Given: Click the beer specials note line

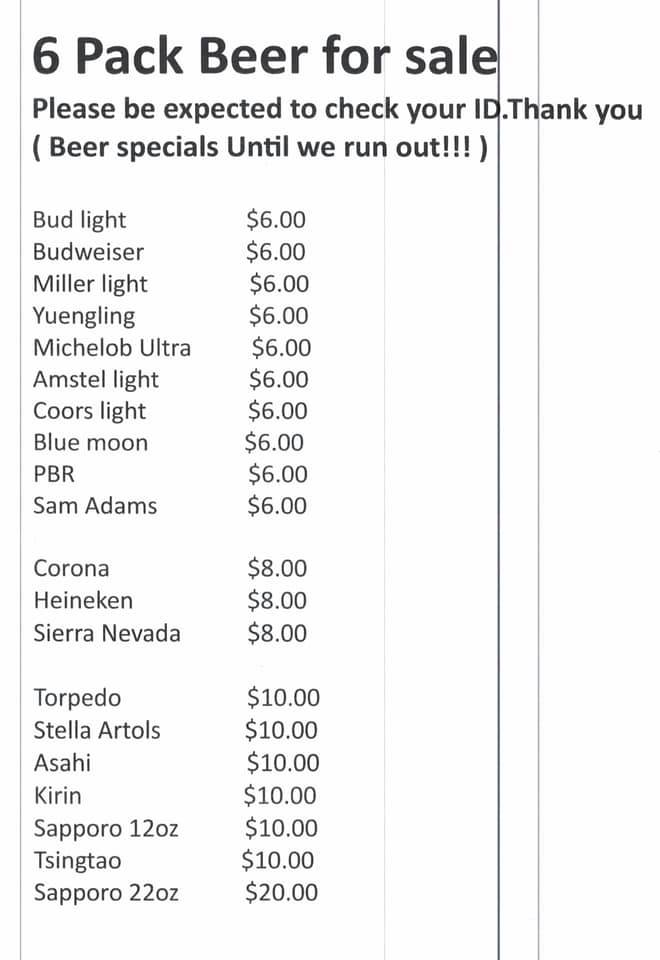Looking at the screenshot, I should [x=260, y=147].
